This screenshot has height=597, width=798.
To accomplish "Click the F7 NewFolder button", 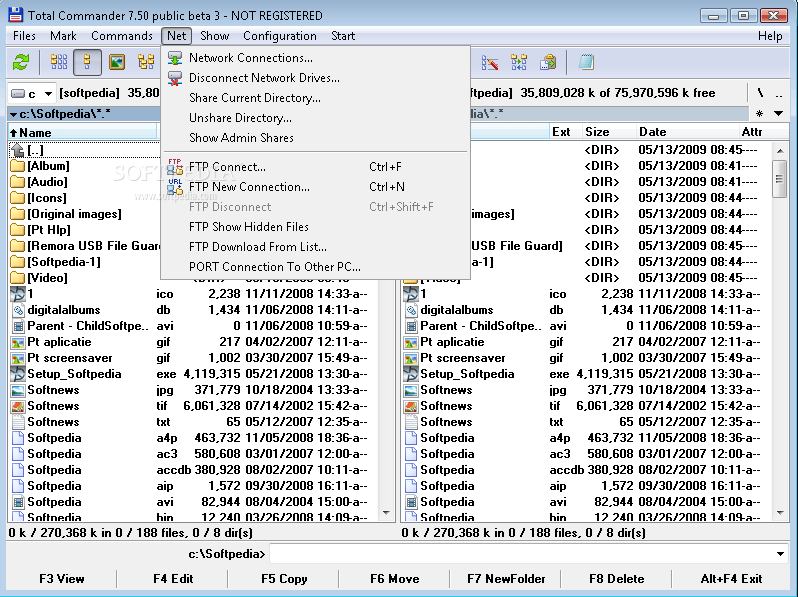I will coord(506,579).
